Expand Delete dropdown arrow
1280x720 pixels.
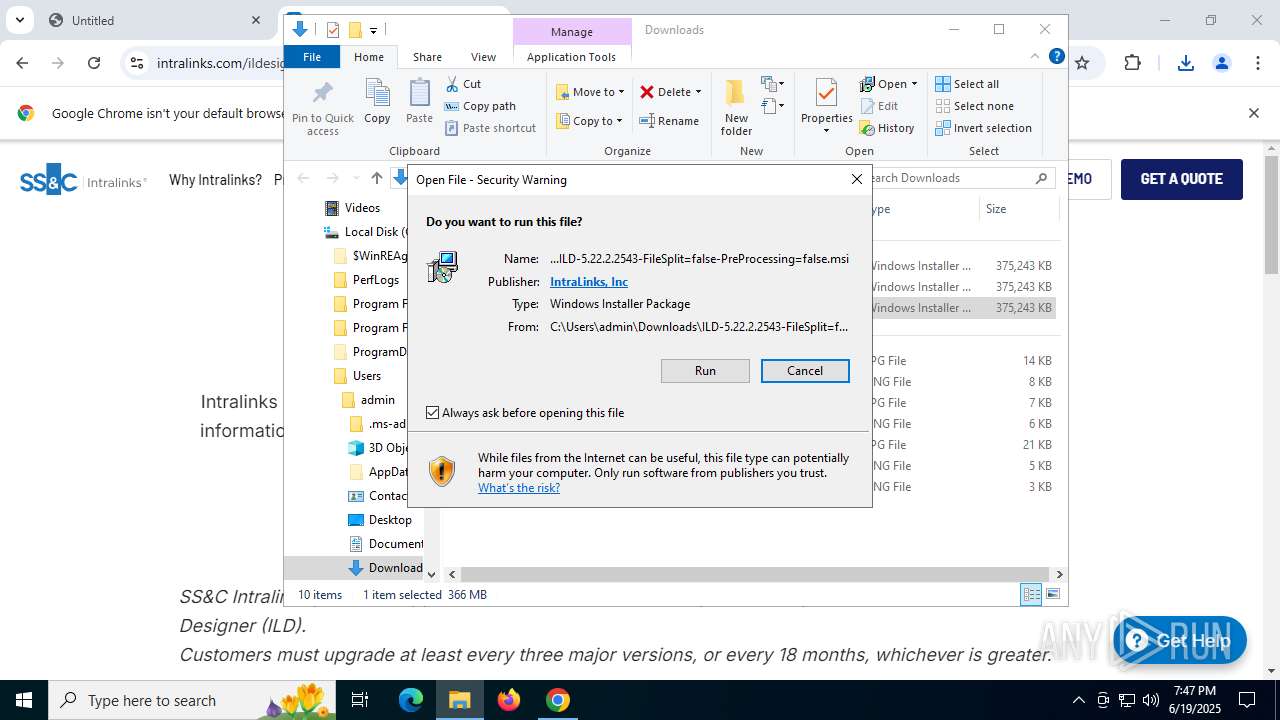pos(698,92)
